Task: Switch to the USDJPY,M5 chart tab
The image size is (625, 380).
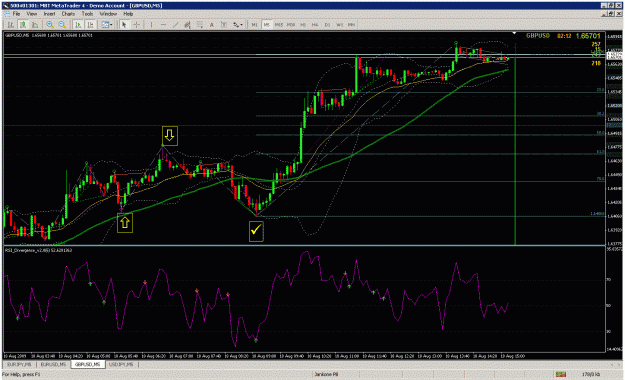Action: (121, 364)
